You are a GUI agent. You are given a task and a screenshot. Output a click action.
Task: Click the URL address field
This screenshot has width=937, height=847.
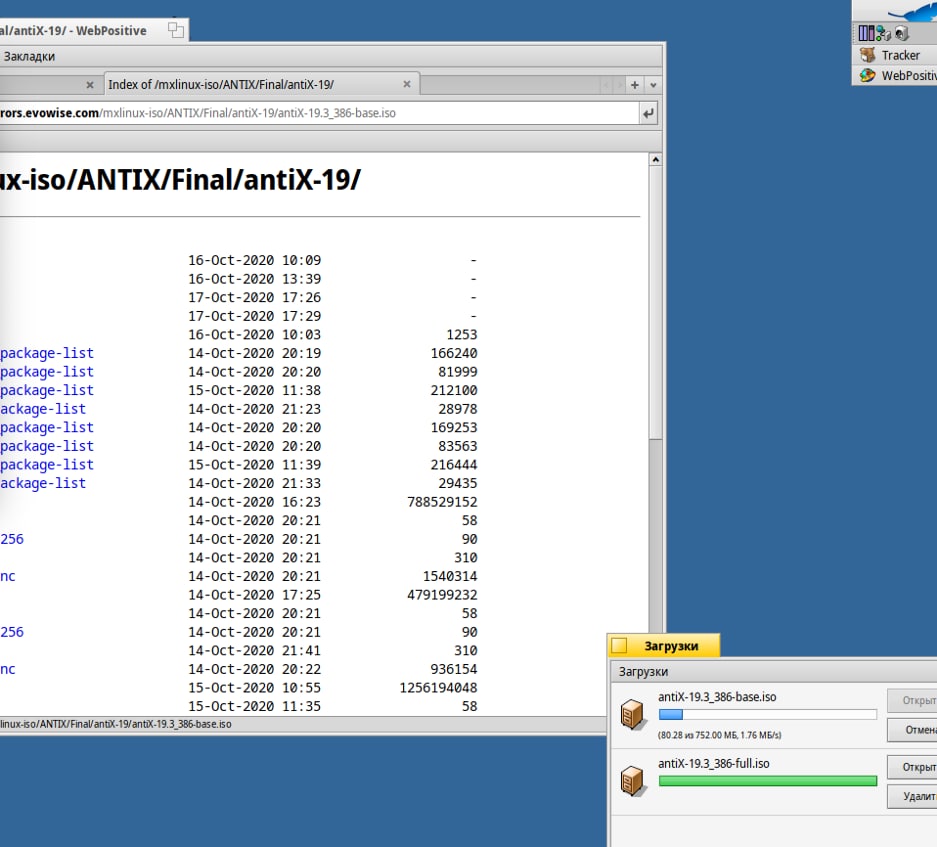click(317, 113)
